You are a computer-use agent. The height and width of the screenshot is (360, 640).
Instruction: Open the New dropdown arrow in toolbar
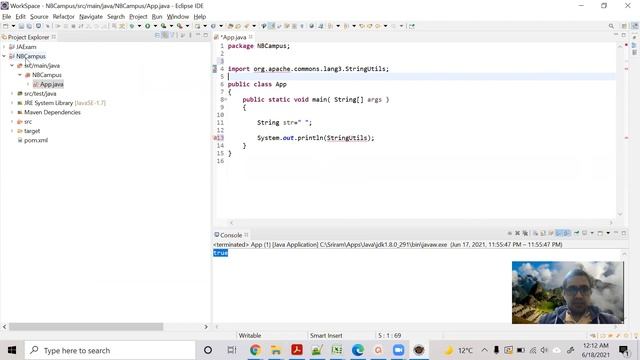[x=13, y=26]
